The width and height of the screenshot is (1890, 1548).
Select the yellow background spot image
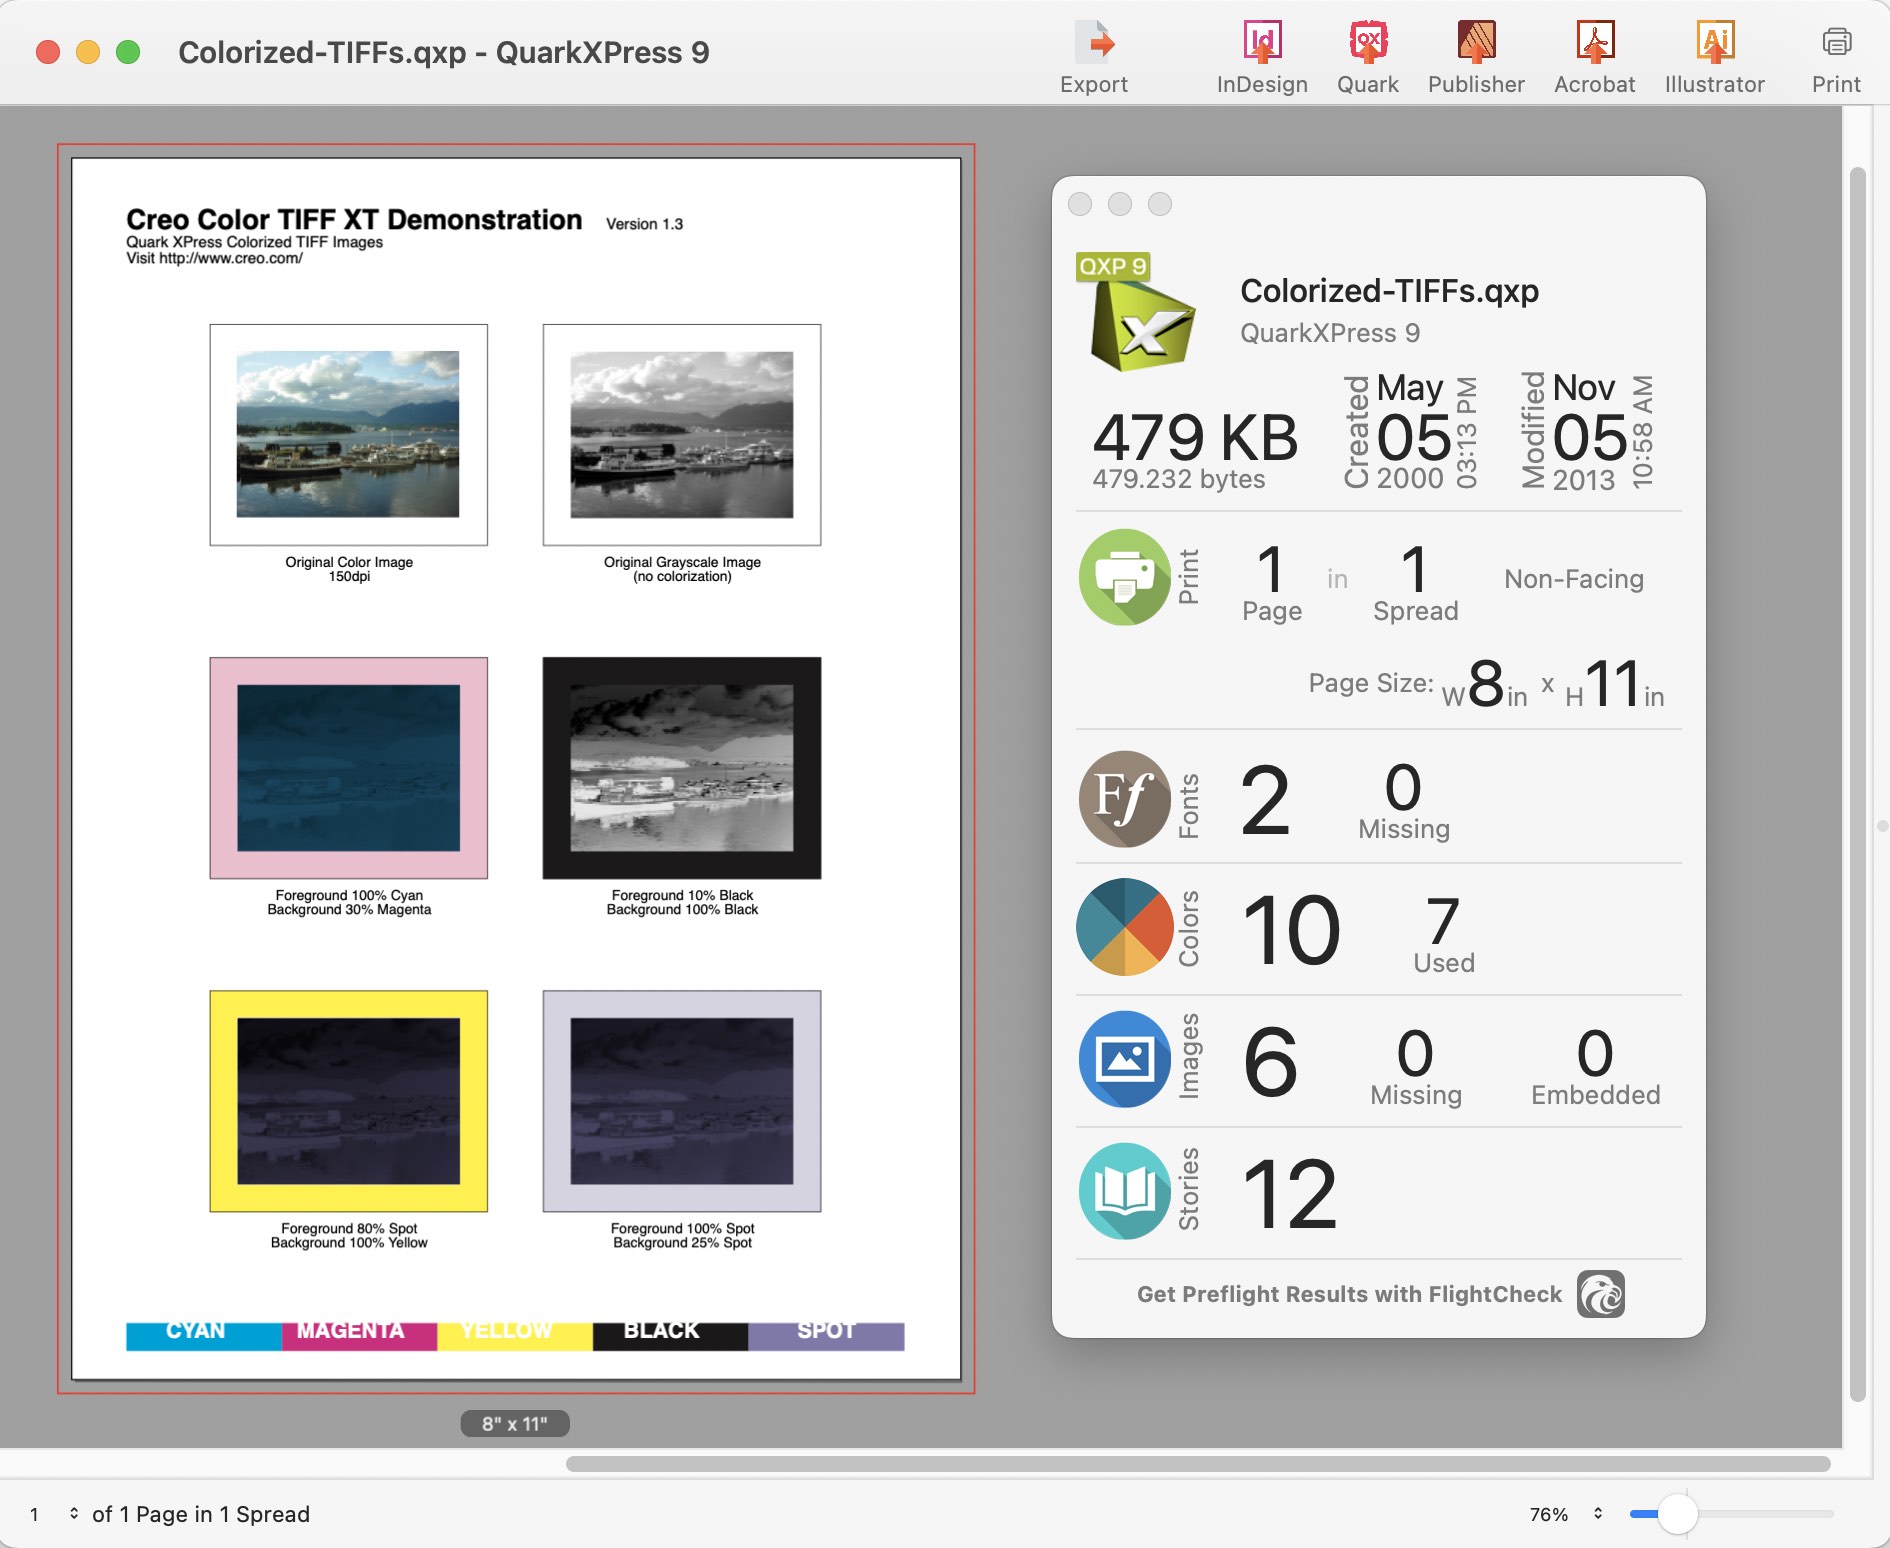348,1101
